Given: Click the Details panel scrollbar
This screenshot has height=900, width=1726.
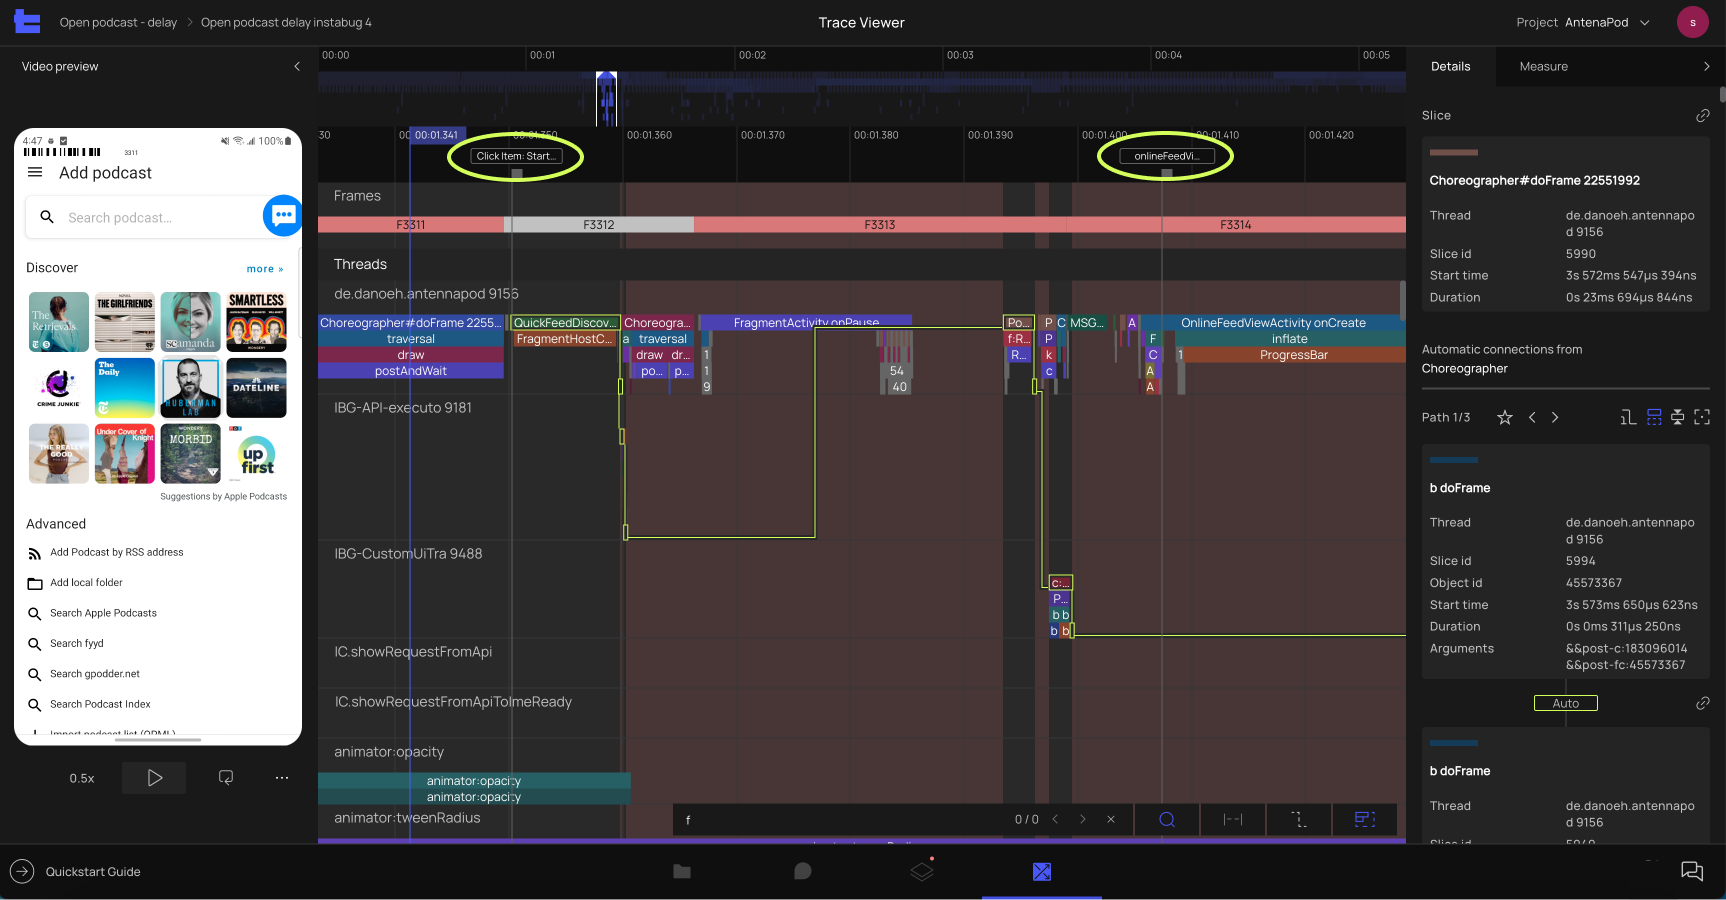Looking at the screenshot, I should [x=1722, y=95].
